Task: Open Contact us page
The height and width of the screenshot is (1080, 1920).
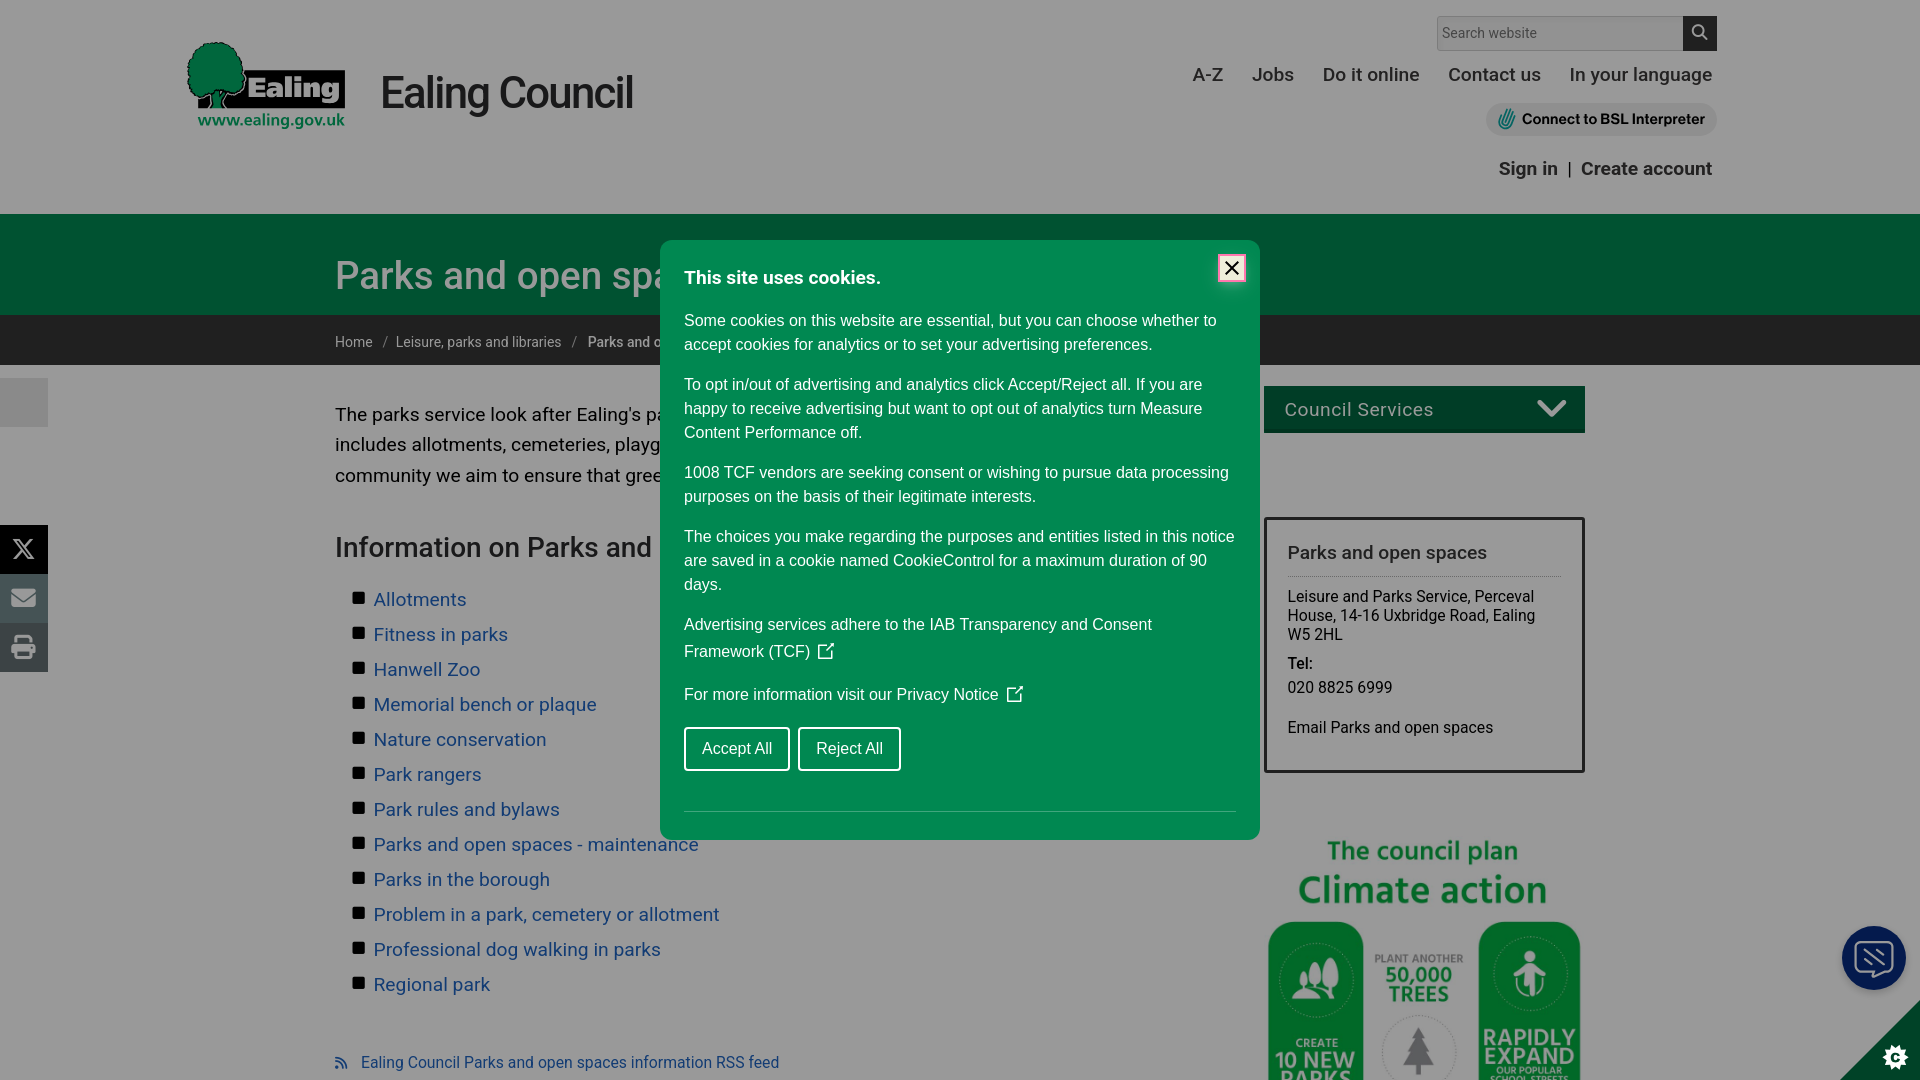Action: 1494,75
